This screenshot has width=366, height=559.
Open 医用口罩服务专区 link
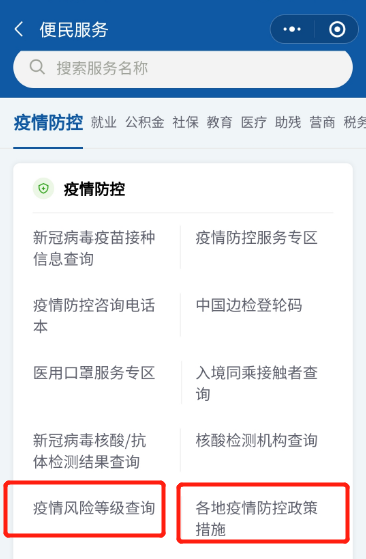pyautogui.click(x=94, y=373)
